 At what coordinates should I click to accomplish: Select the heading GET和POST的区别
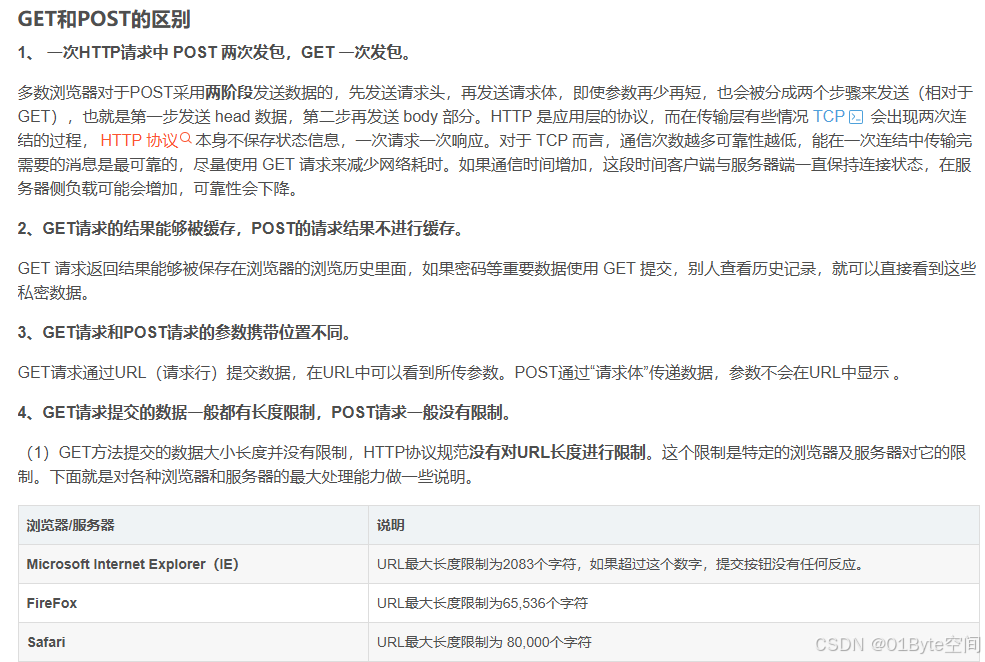point(107,18)
